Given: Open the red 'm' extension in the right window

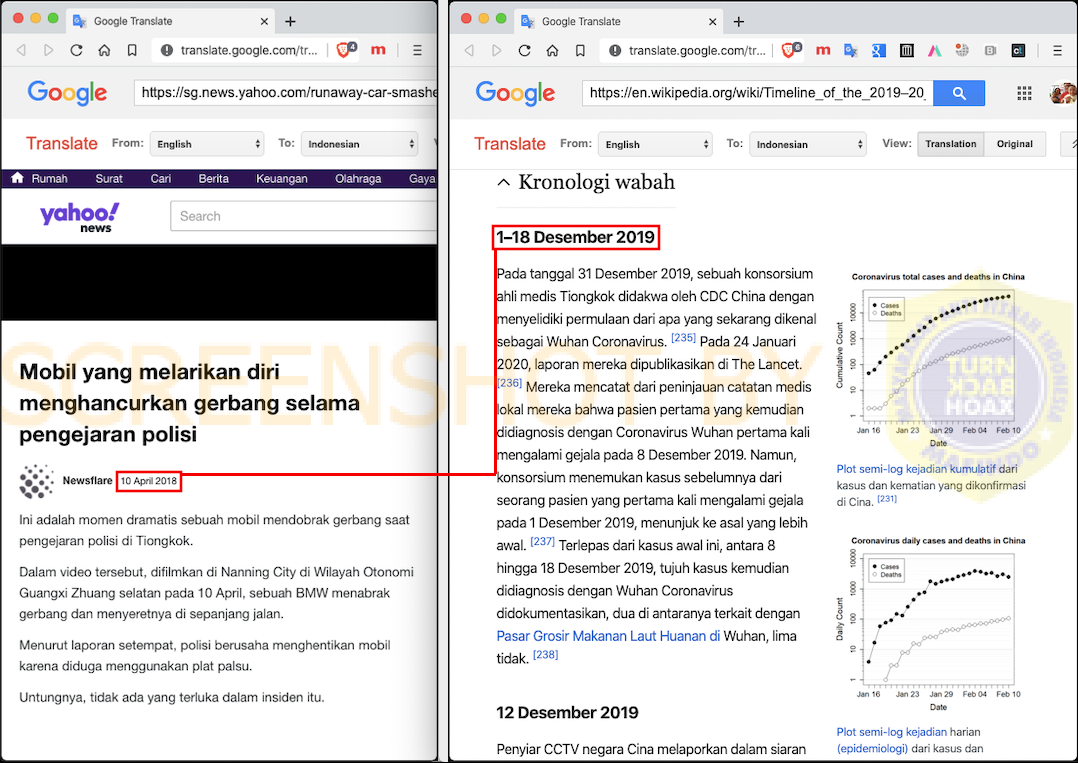Looking at the screenshot, I should coord(823,50).
